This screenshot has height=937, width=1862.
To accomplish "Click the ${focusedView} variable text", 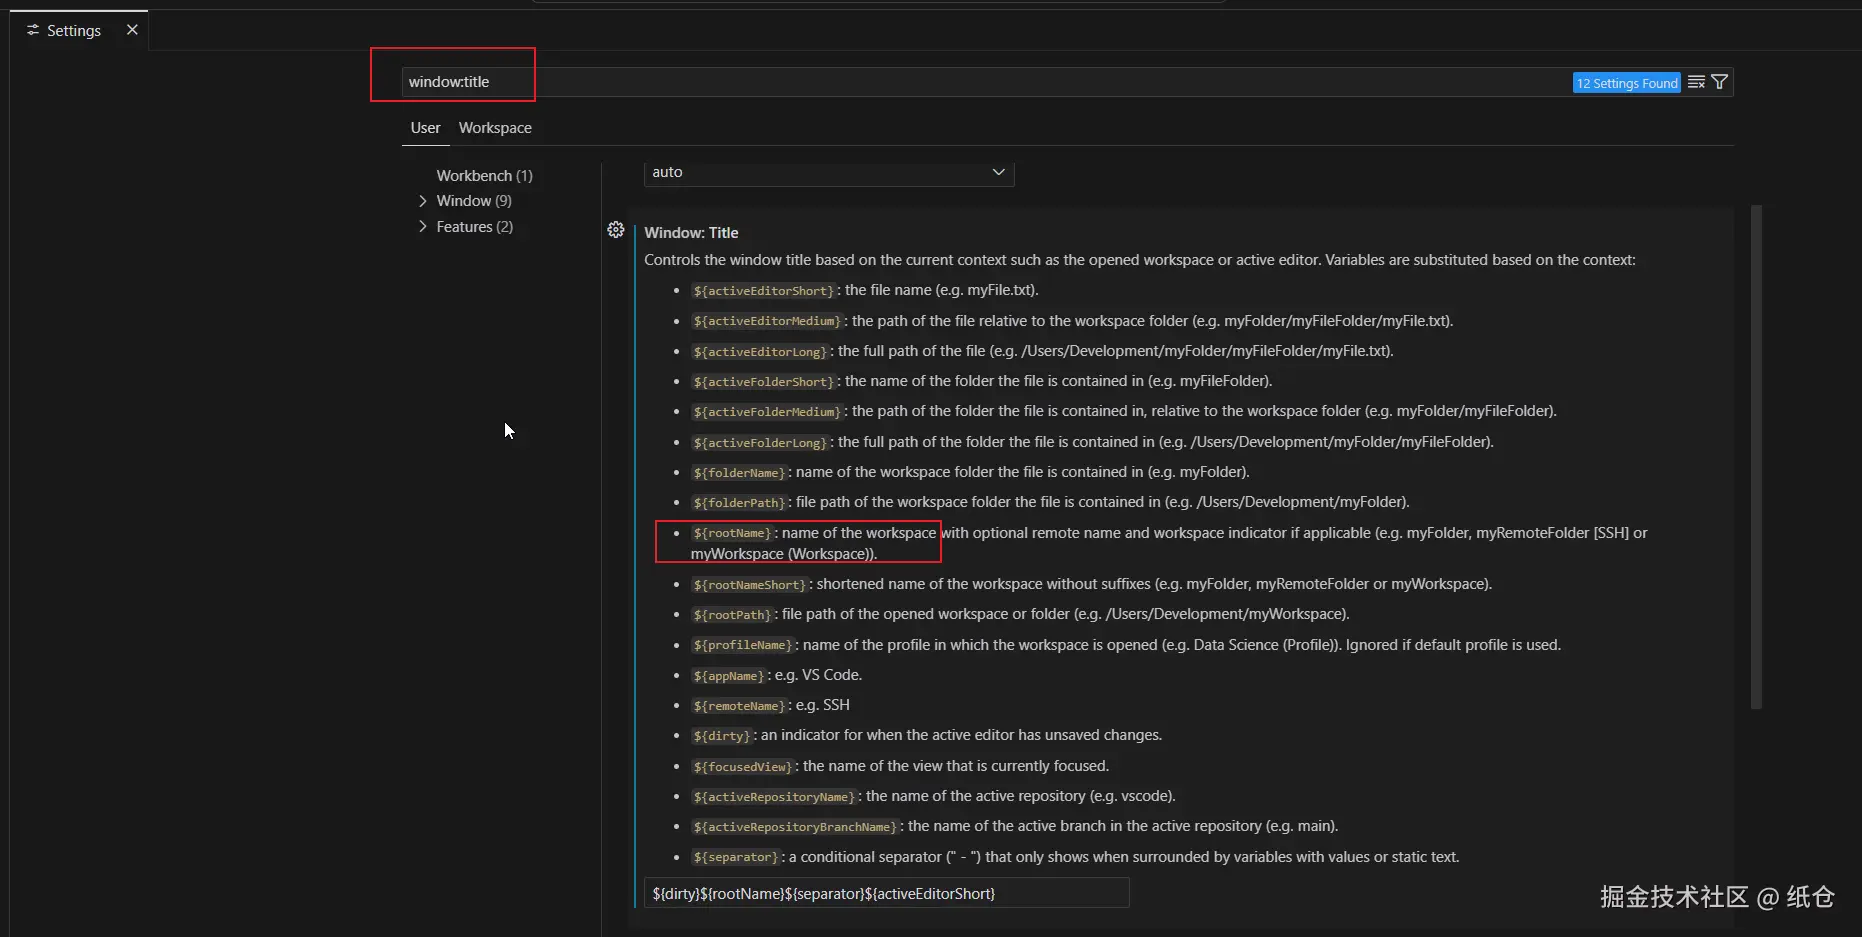I will 742,767.
